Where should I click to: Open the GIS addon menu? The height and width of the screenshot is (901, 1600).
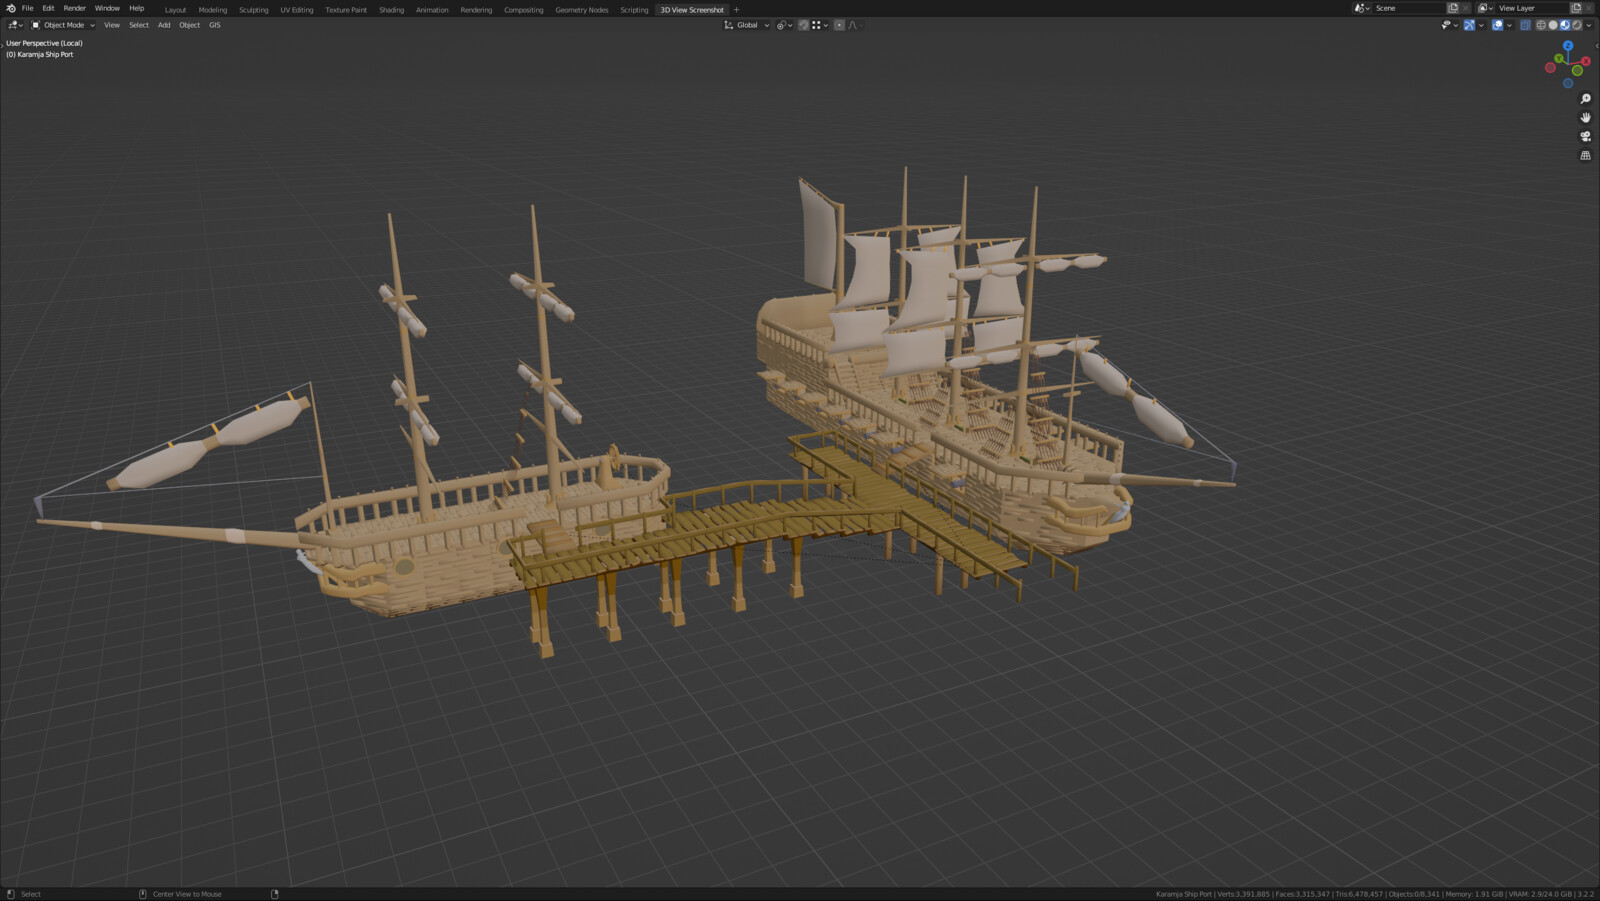(x=215, y=25)
